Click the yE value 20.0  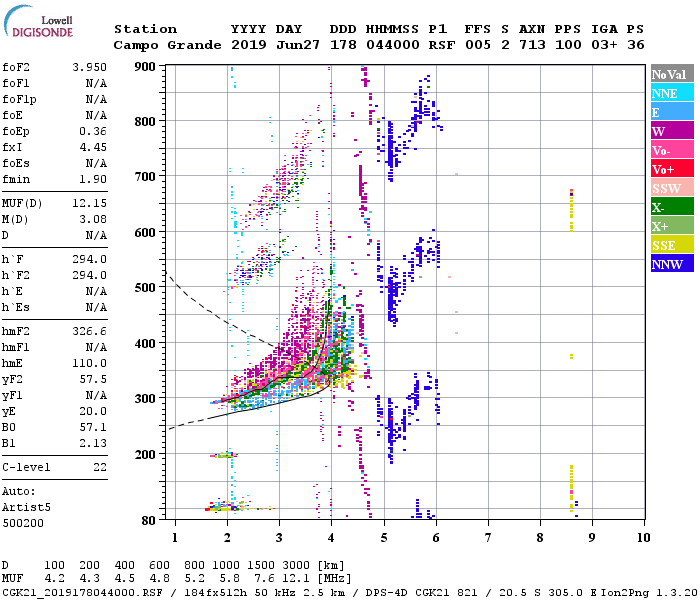coord(93,412)
